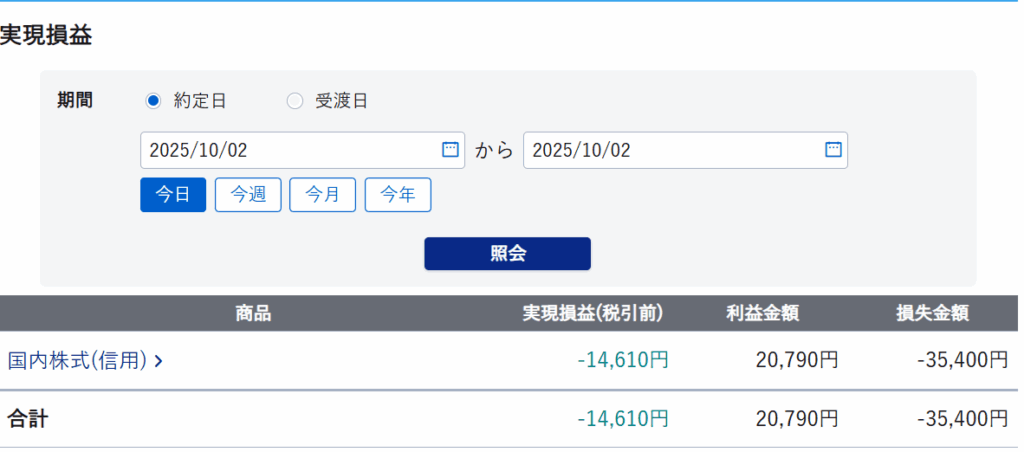Click the 合計 realized loss -14,610円 value
Viewport: 1024px width, 452px height.
click(x=623, y=419)
